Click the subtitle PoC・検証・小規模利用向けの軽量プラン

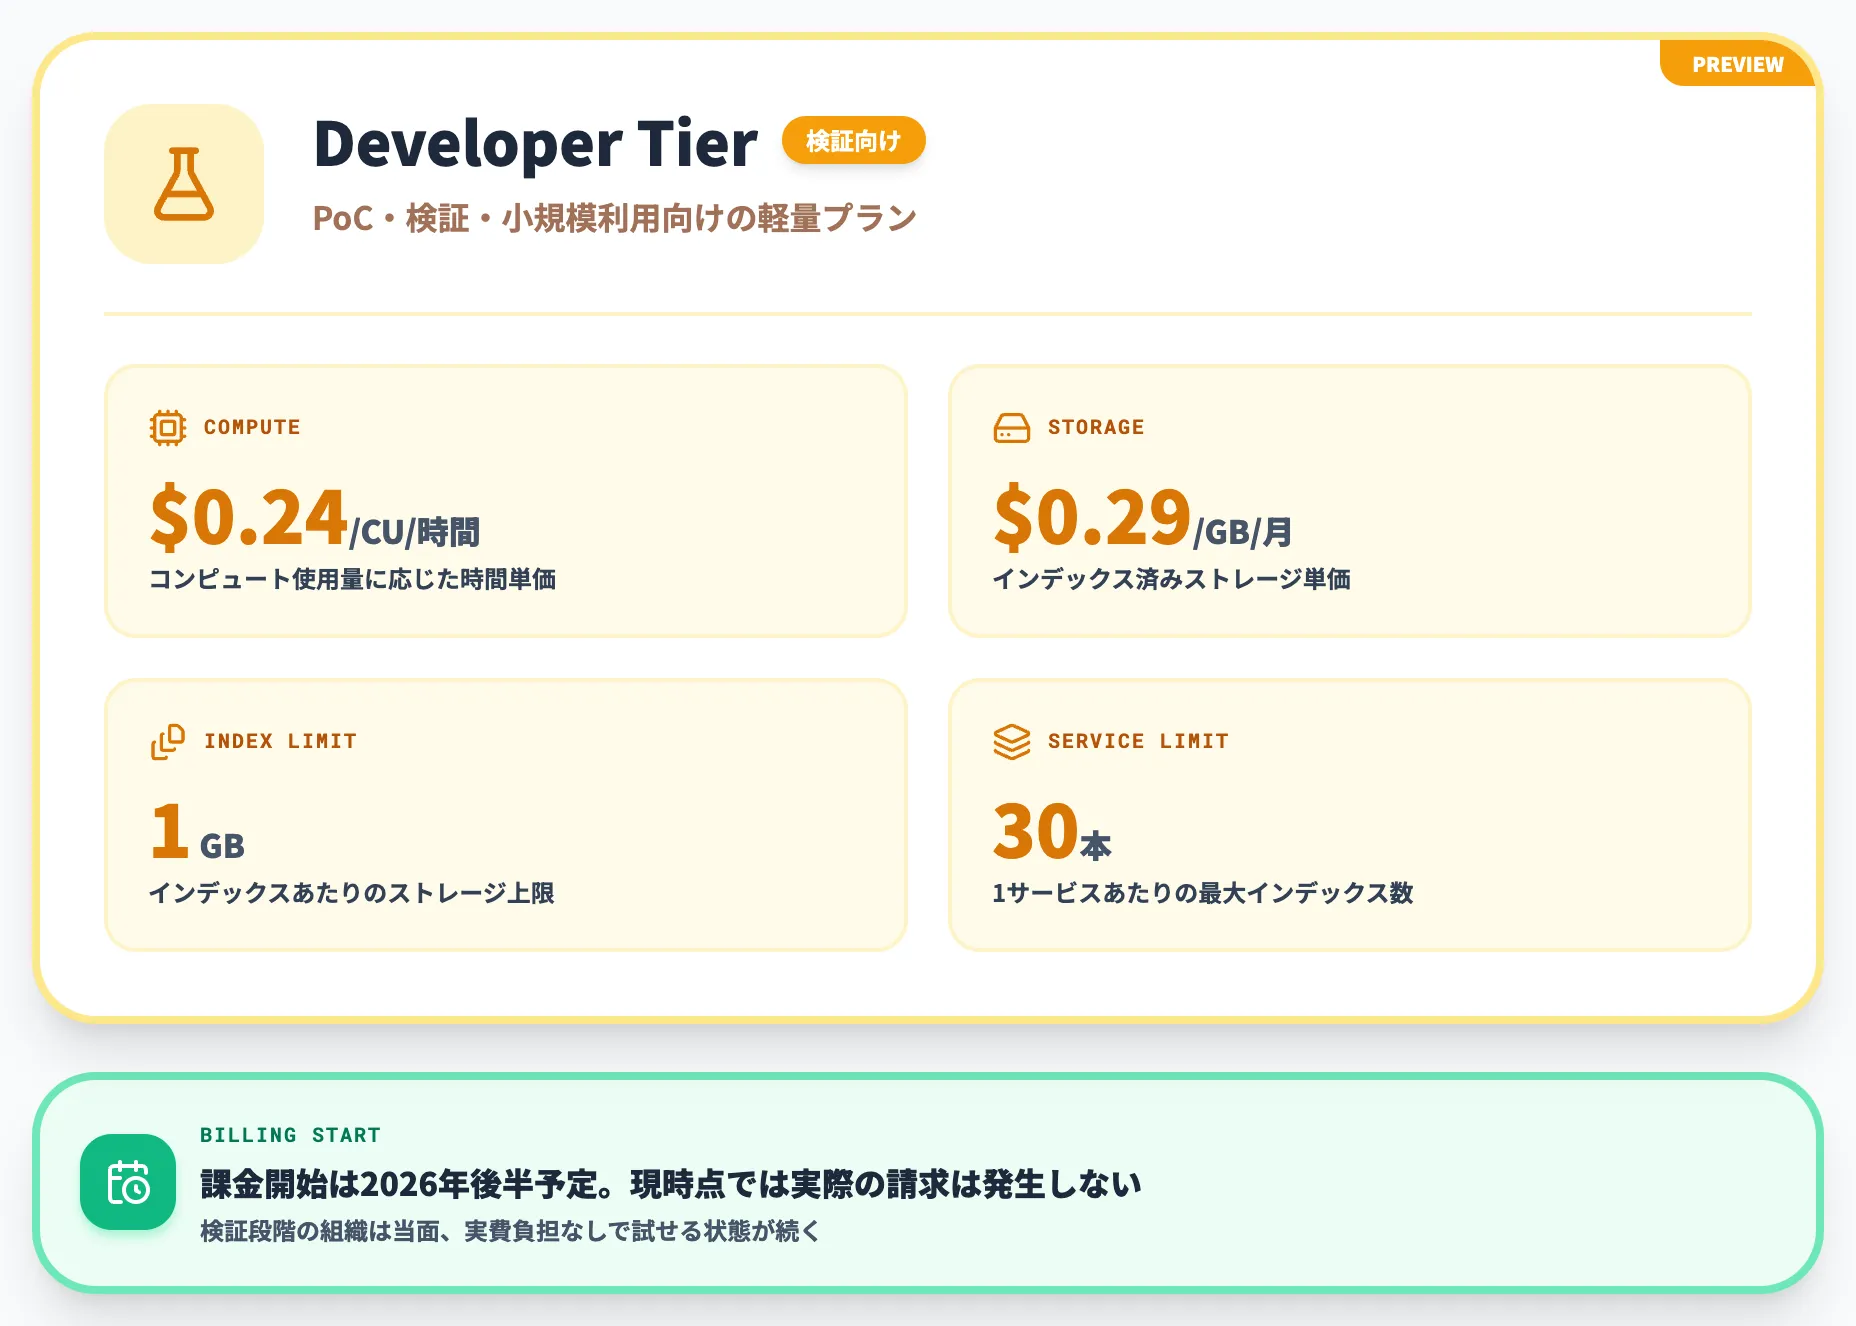tap(614, 218)
